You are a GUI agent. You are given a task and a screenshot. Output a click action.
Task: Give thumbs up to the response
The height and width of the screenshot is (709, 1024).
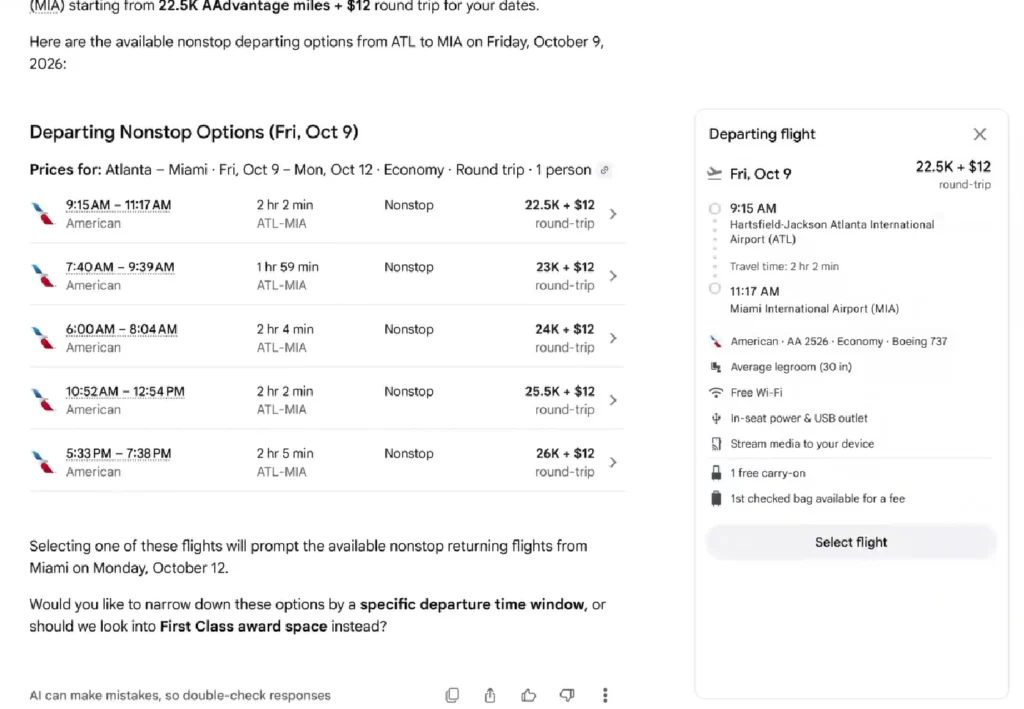pyautogui.click(x=528, y=695)
